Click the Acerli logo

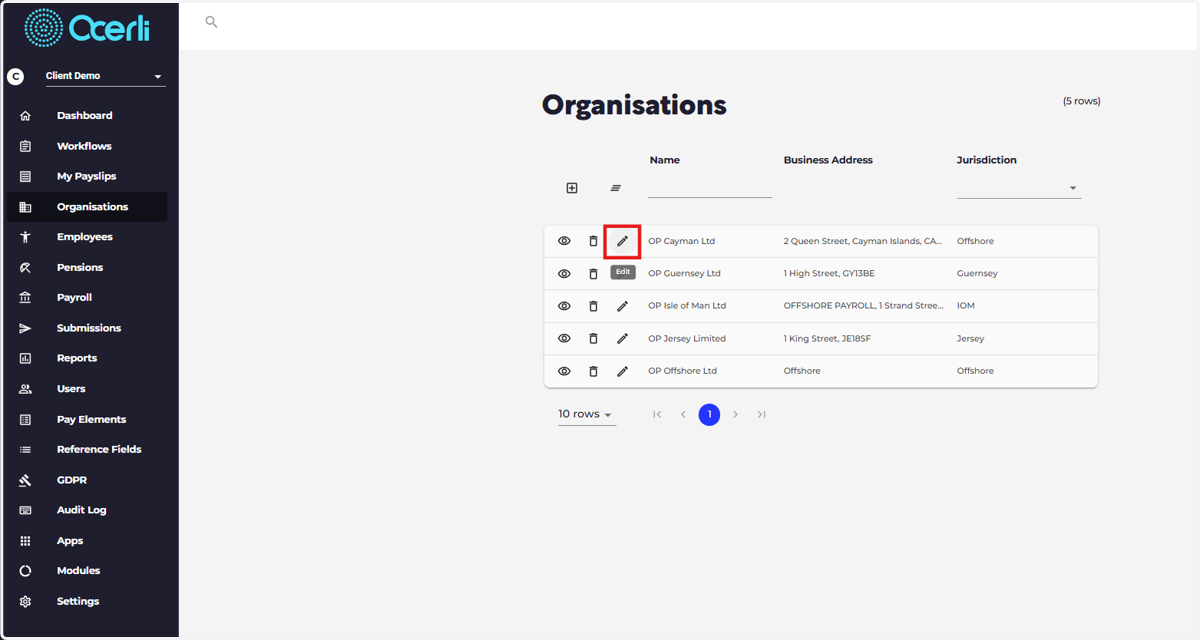87,28
